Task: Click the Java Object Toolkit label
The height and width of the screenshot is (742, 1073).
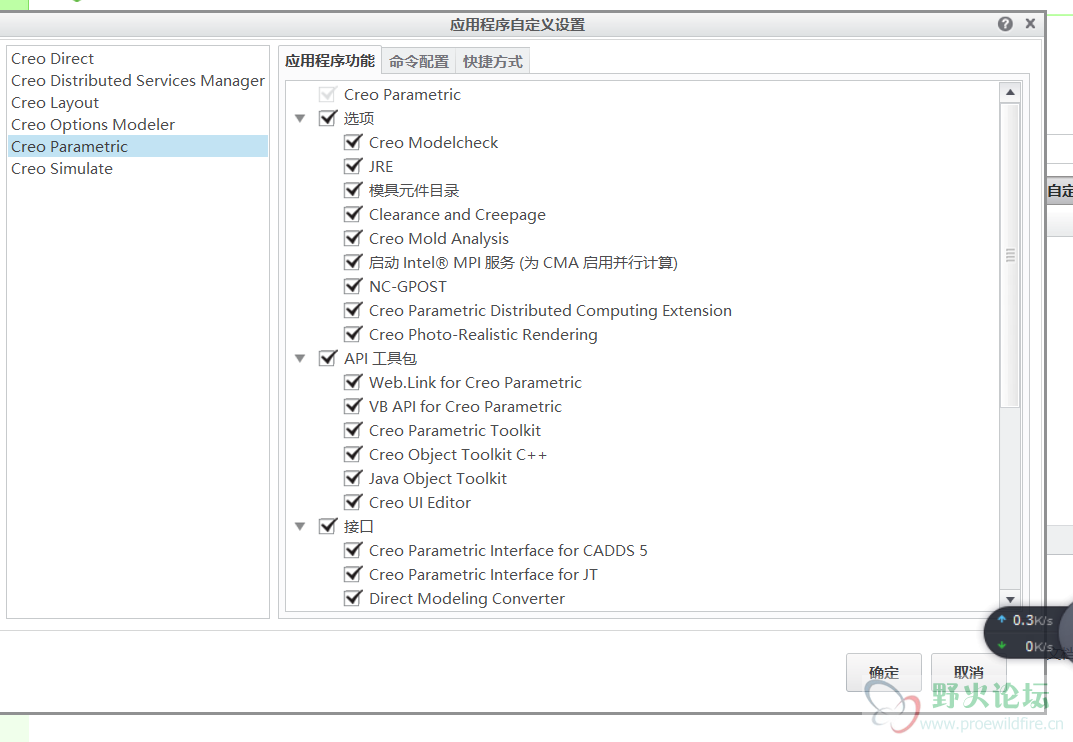Action: click(x=438, y=478)
